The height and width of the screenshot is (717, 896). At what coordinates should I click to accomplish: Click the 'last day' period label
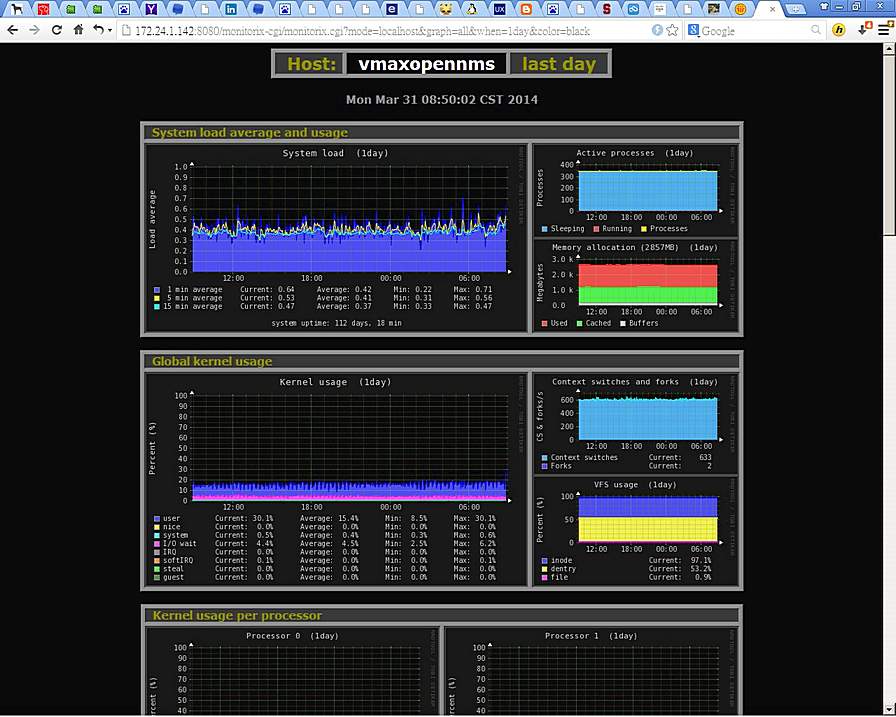(559, 63)
